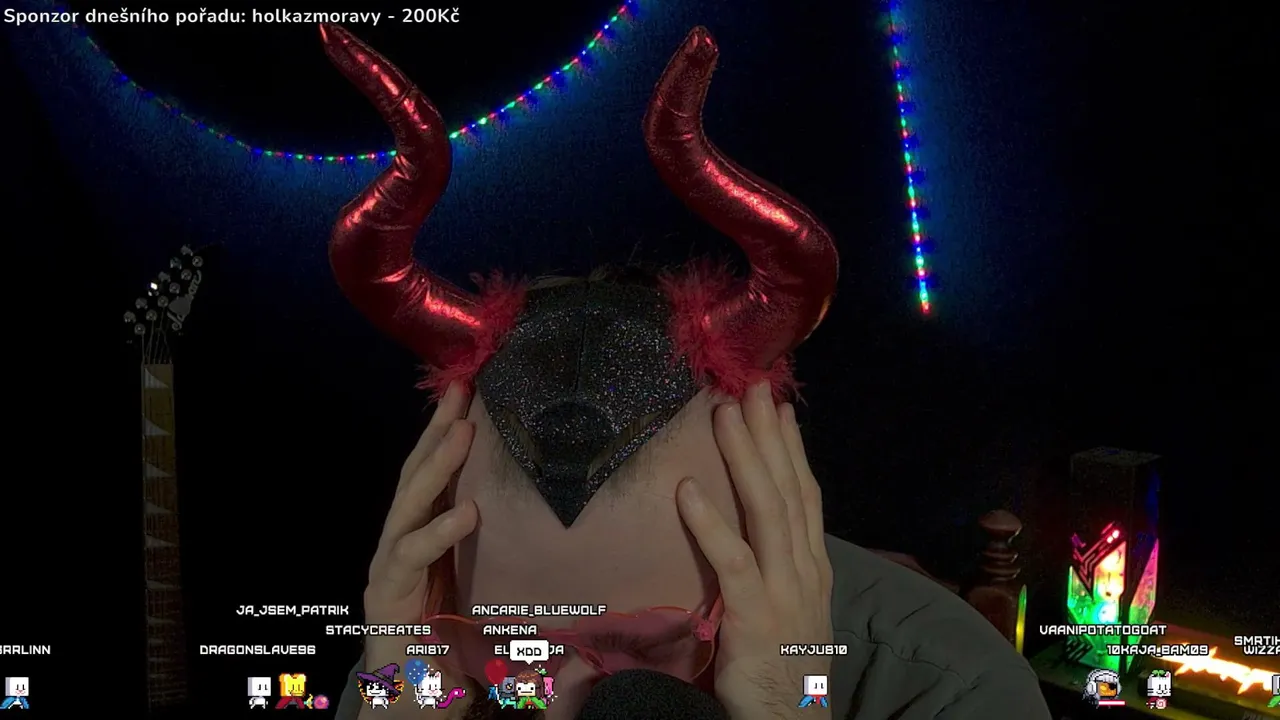Select the white cat avatar holding a blue balloon

tap(428, 686)
